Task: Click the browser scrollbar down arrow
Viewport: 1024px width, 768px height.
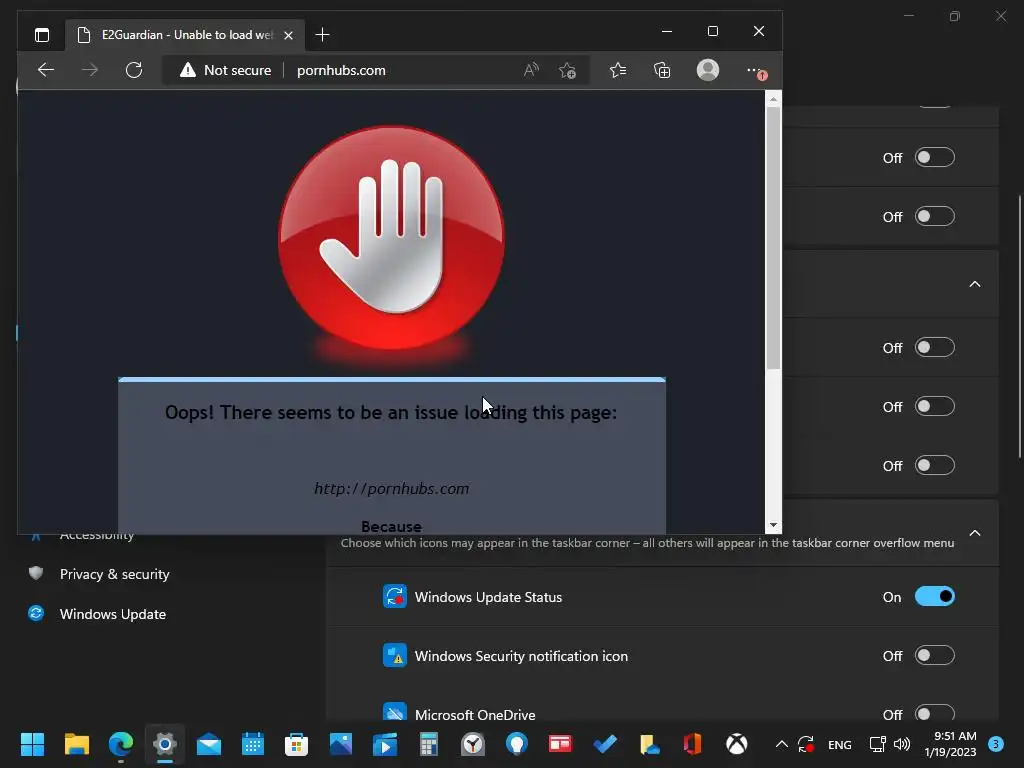Action: click(x=773, y=525)
